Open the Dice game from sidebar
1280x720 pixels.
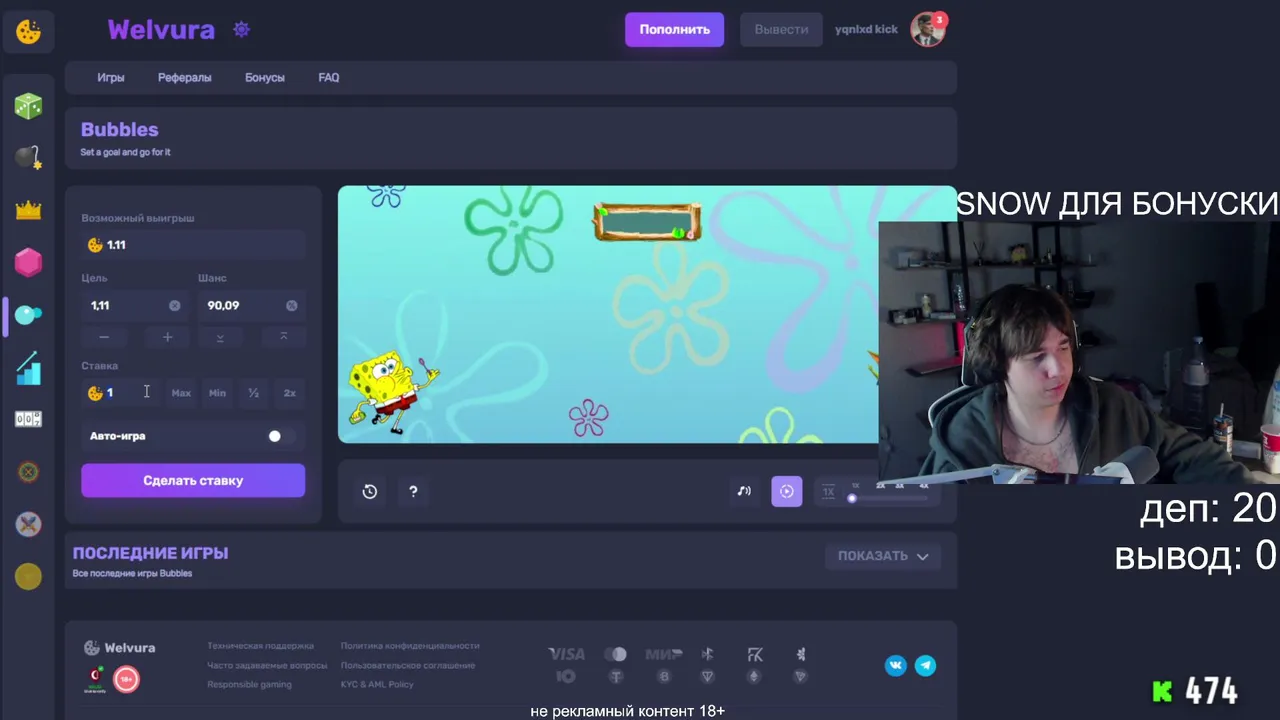coord(28,106)
